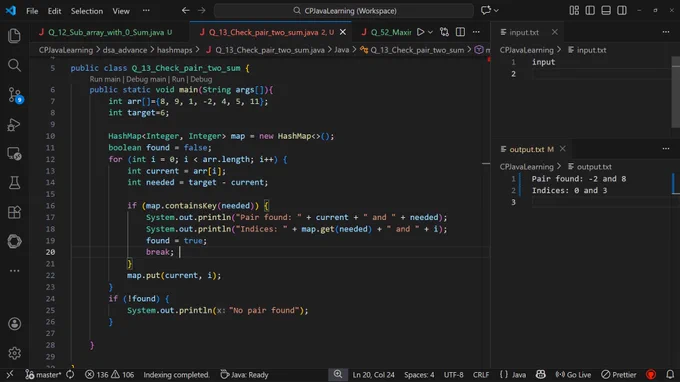Click Java: Ready status item
This screenshot has height=382, width=680.
pyautogui.click(x=245, y=375)
